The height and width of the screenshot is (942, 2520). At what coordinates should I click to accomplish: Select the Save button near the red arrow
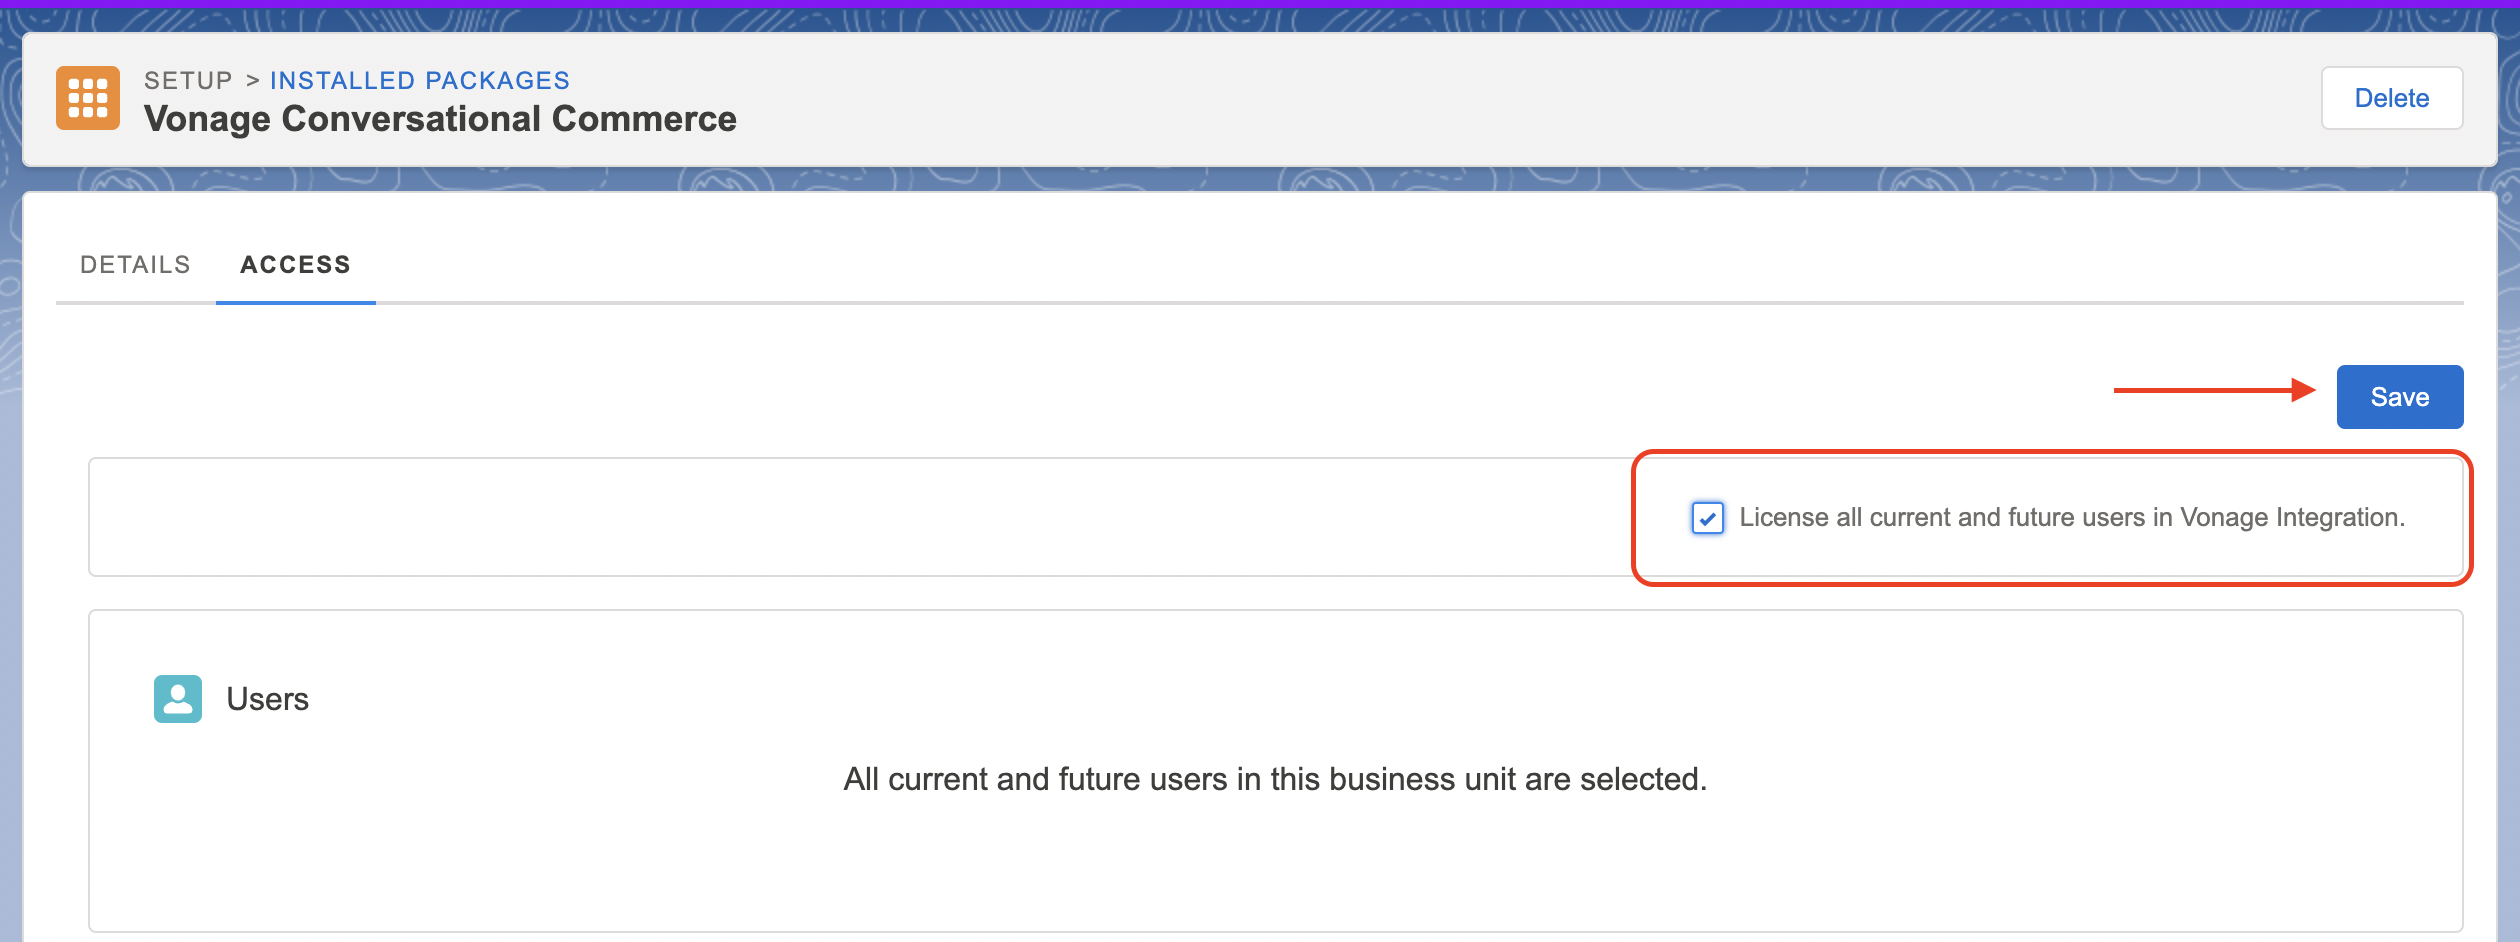click(x=2399, y=396)
